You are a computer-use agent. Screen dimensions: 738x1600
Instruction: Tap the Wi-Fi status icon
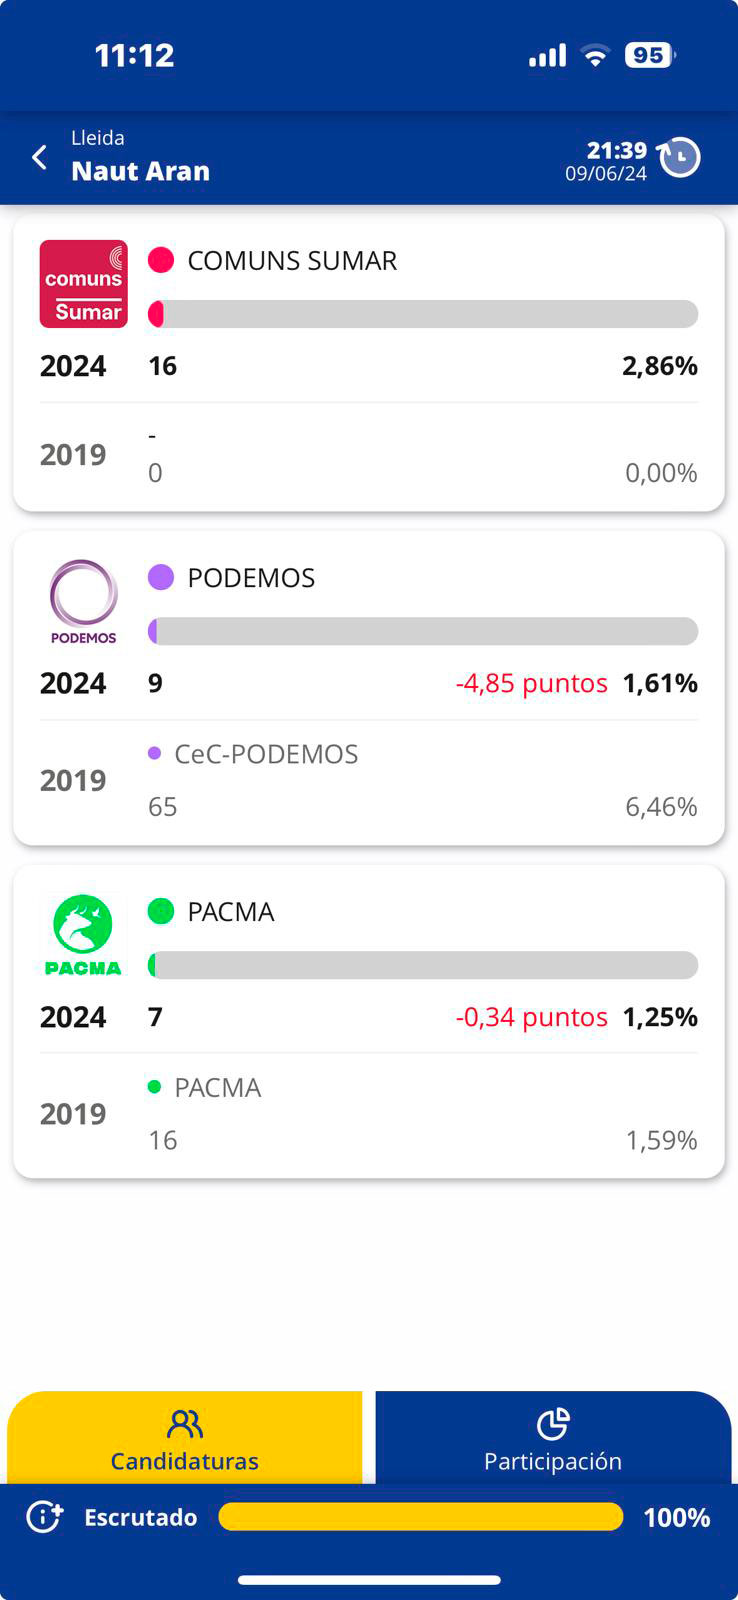pyautogui.click(x=595, y=56)
